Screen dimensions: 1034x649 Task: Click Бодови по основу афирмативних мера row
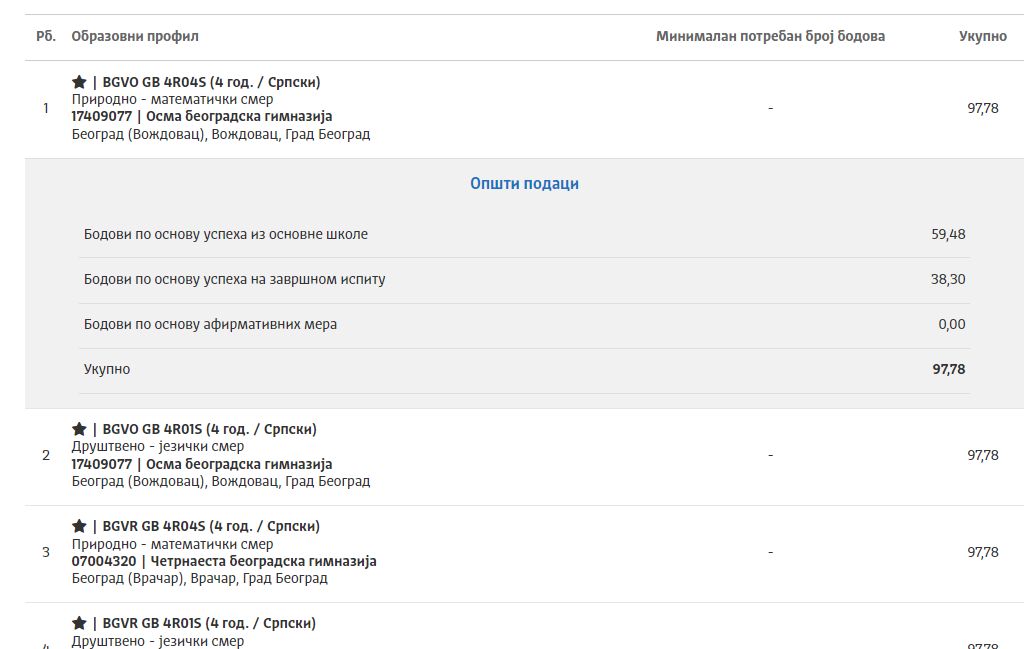pos(524,324)
